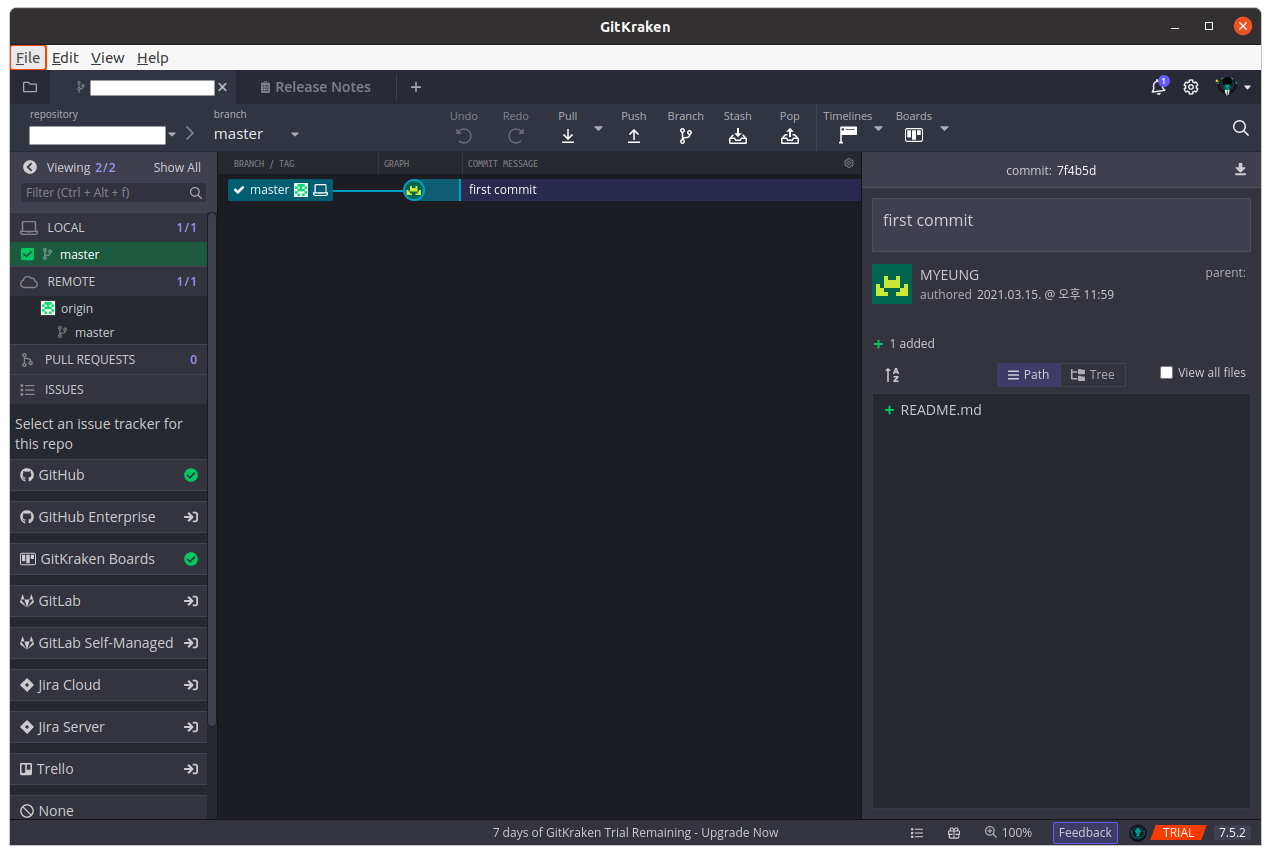Open the folder icon repository manager

(x=30, y=87)
